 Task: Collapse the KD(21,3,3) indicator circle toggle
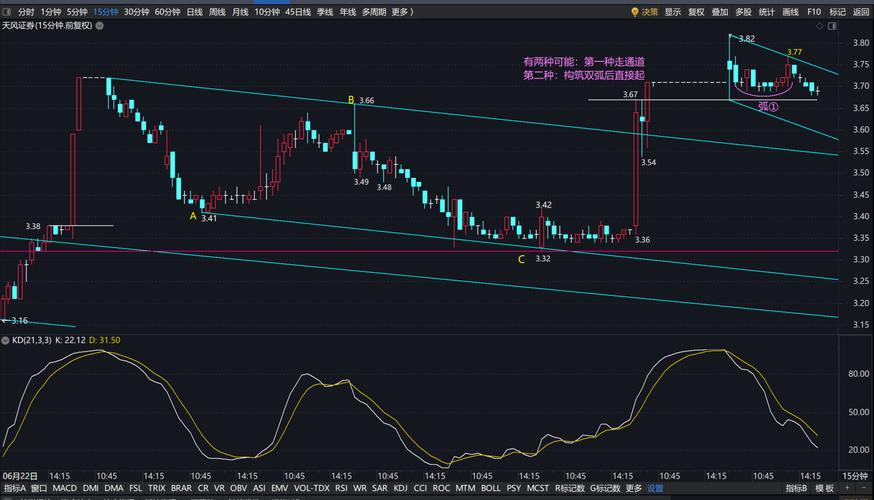[x=6, y=340]
